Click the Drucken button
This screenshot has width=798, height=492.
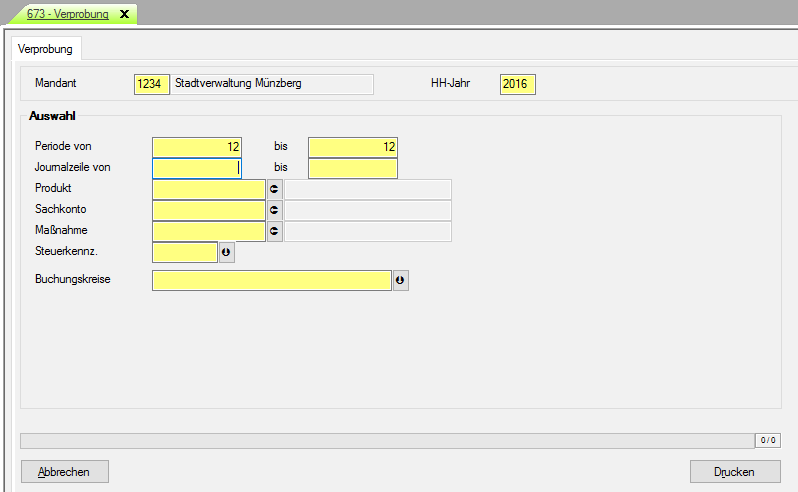[735, 471]
